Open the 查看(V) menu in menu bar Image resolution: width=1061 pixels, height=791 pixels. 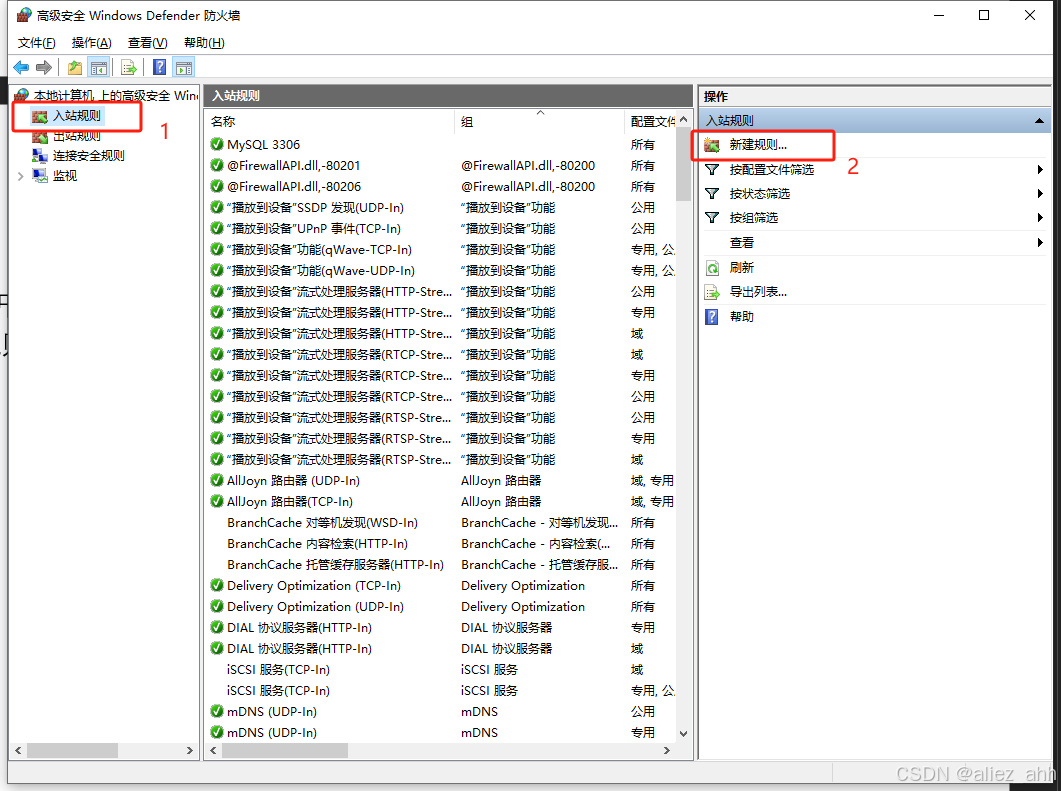tap(148, 43)
